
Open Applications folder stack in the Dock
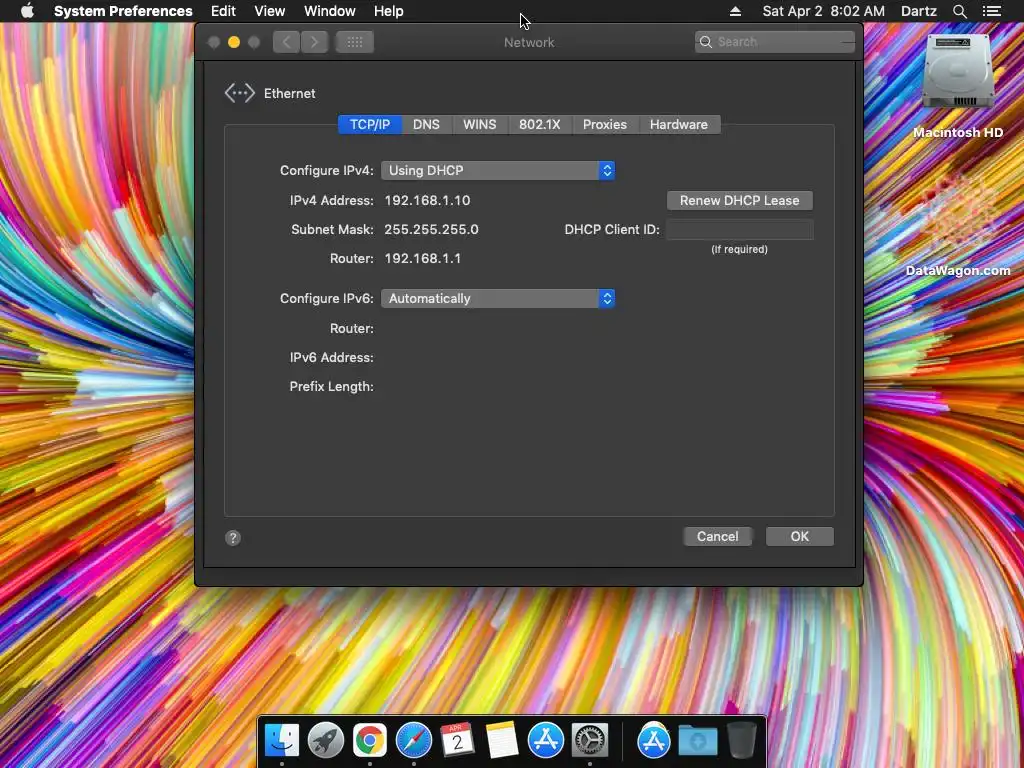click(654, 741)
